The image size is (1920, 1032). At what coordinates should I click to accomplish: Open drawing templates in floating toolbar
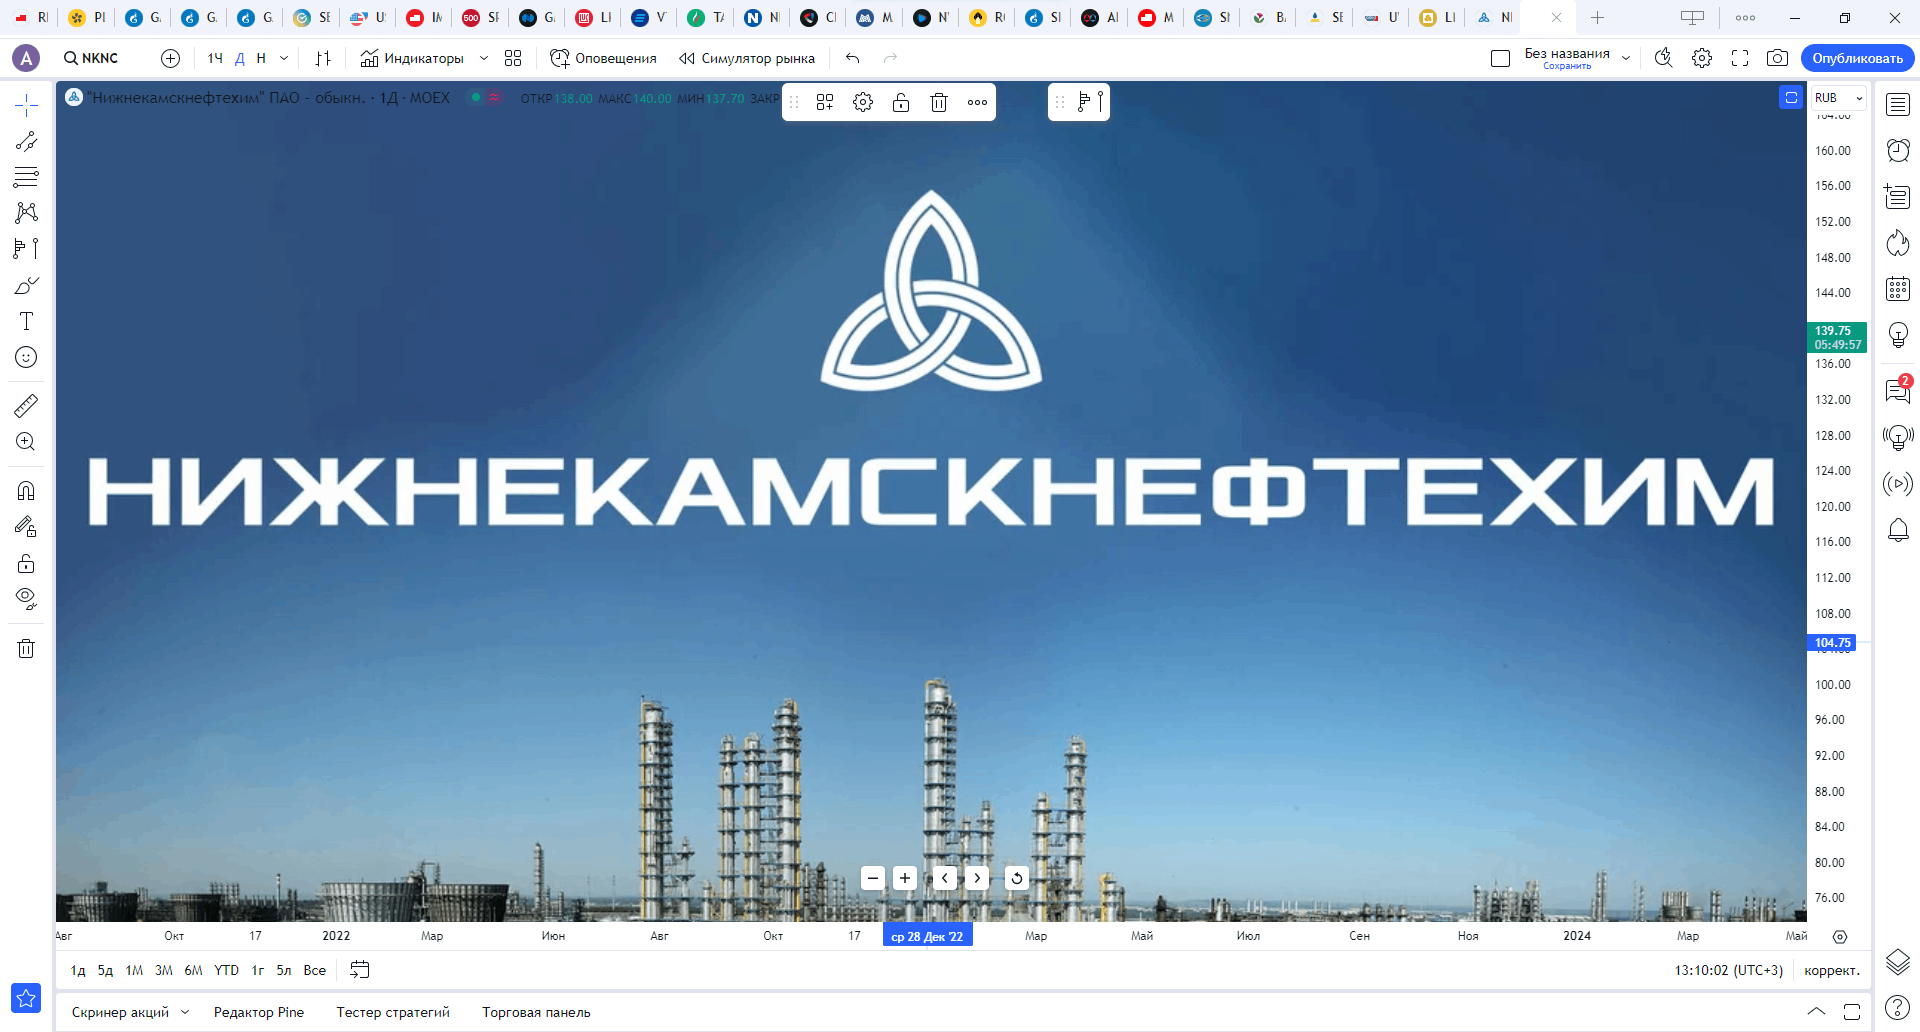(825, 102)
